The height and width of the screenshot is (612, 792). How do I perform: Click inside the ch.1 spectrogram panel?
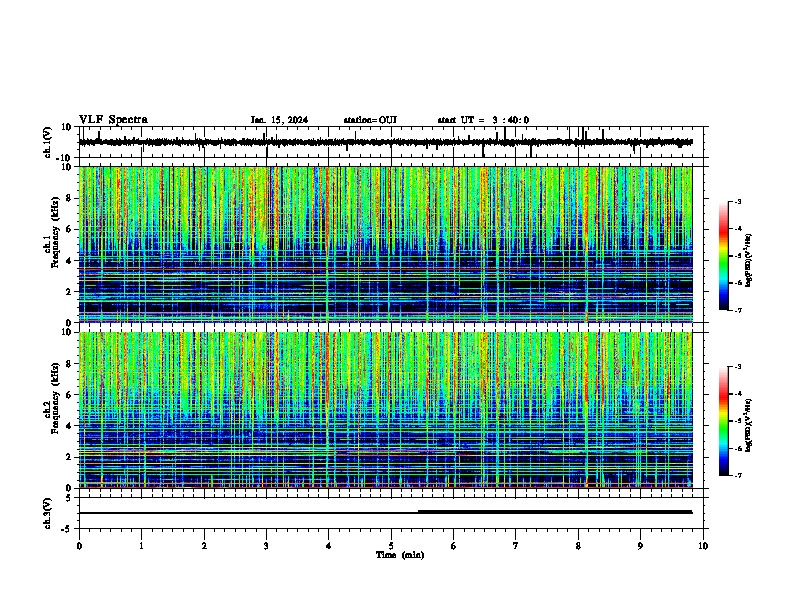tap(385, 244)
